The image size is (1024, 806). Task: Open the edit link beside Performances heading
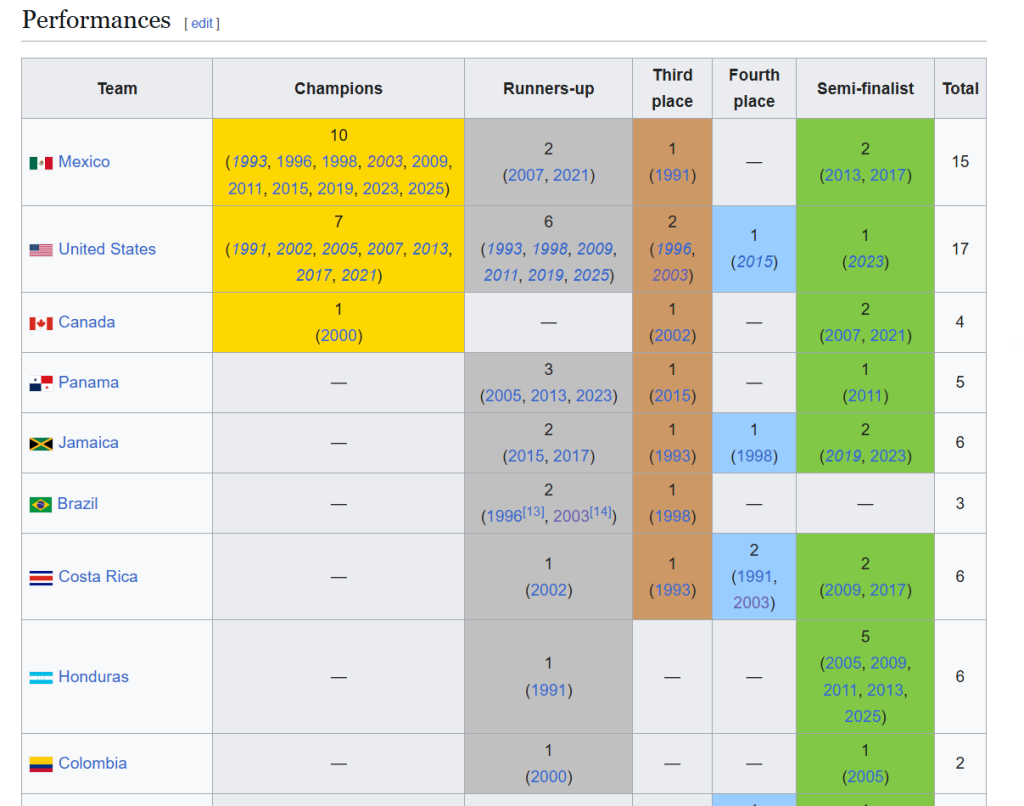202,24
